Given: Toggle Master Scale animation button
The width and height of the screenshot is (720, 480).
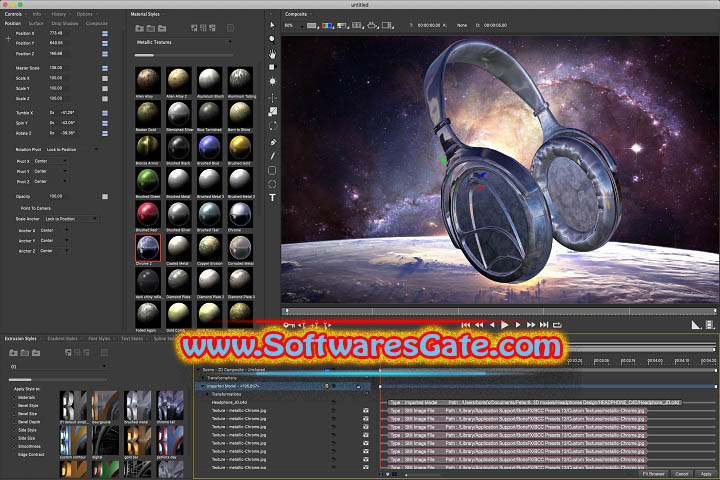Looking at the screenshot, I should pyautogui.click(x=105, y=68).
